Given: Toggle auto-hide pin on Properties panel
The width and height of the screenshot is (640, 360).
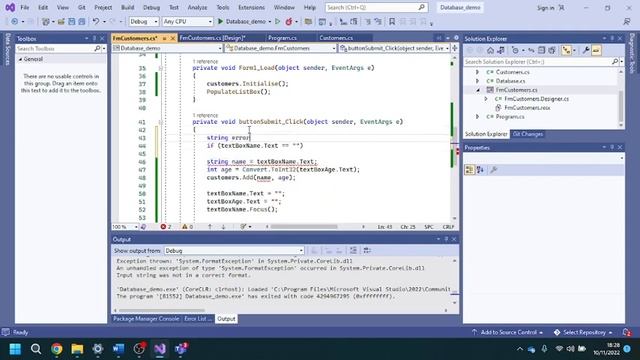Looking at the screenshot, I should 612,147.
